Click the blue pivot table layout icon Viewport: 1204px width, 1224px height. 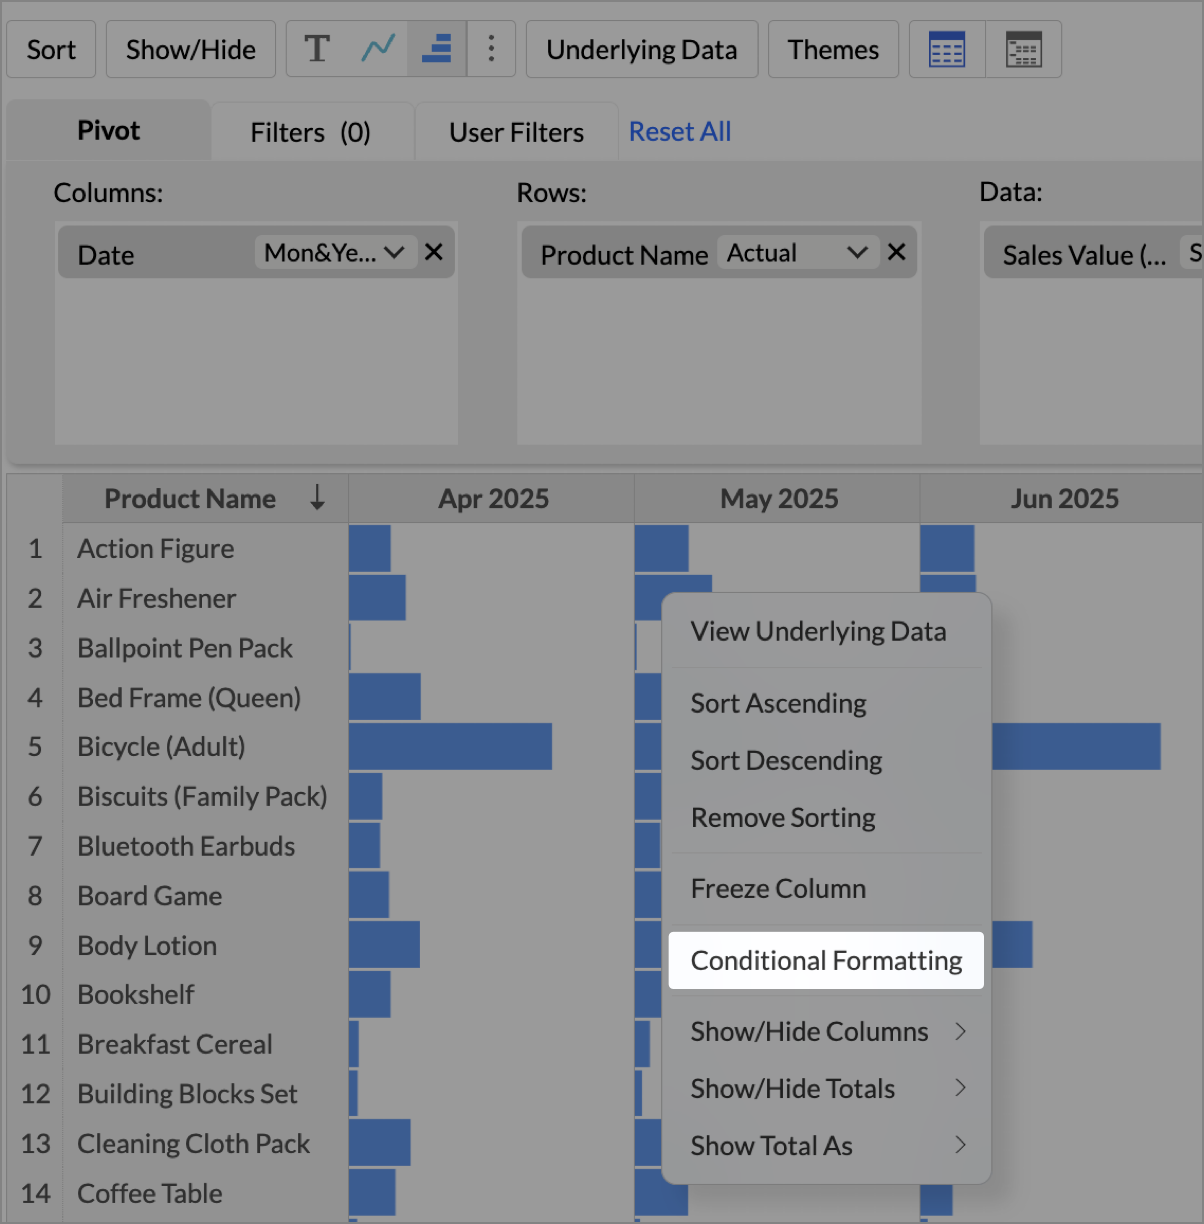click(x=946, y=49)
